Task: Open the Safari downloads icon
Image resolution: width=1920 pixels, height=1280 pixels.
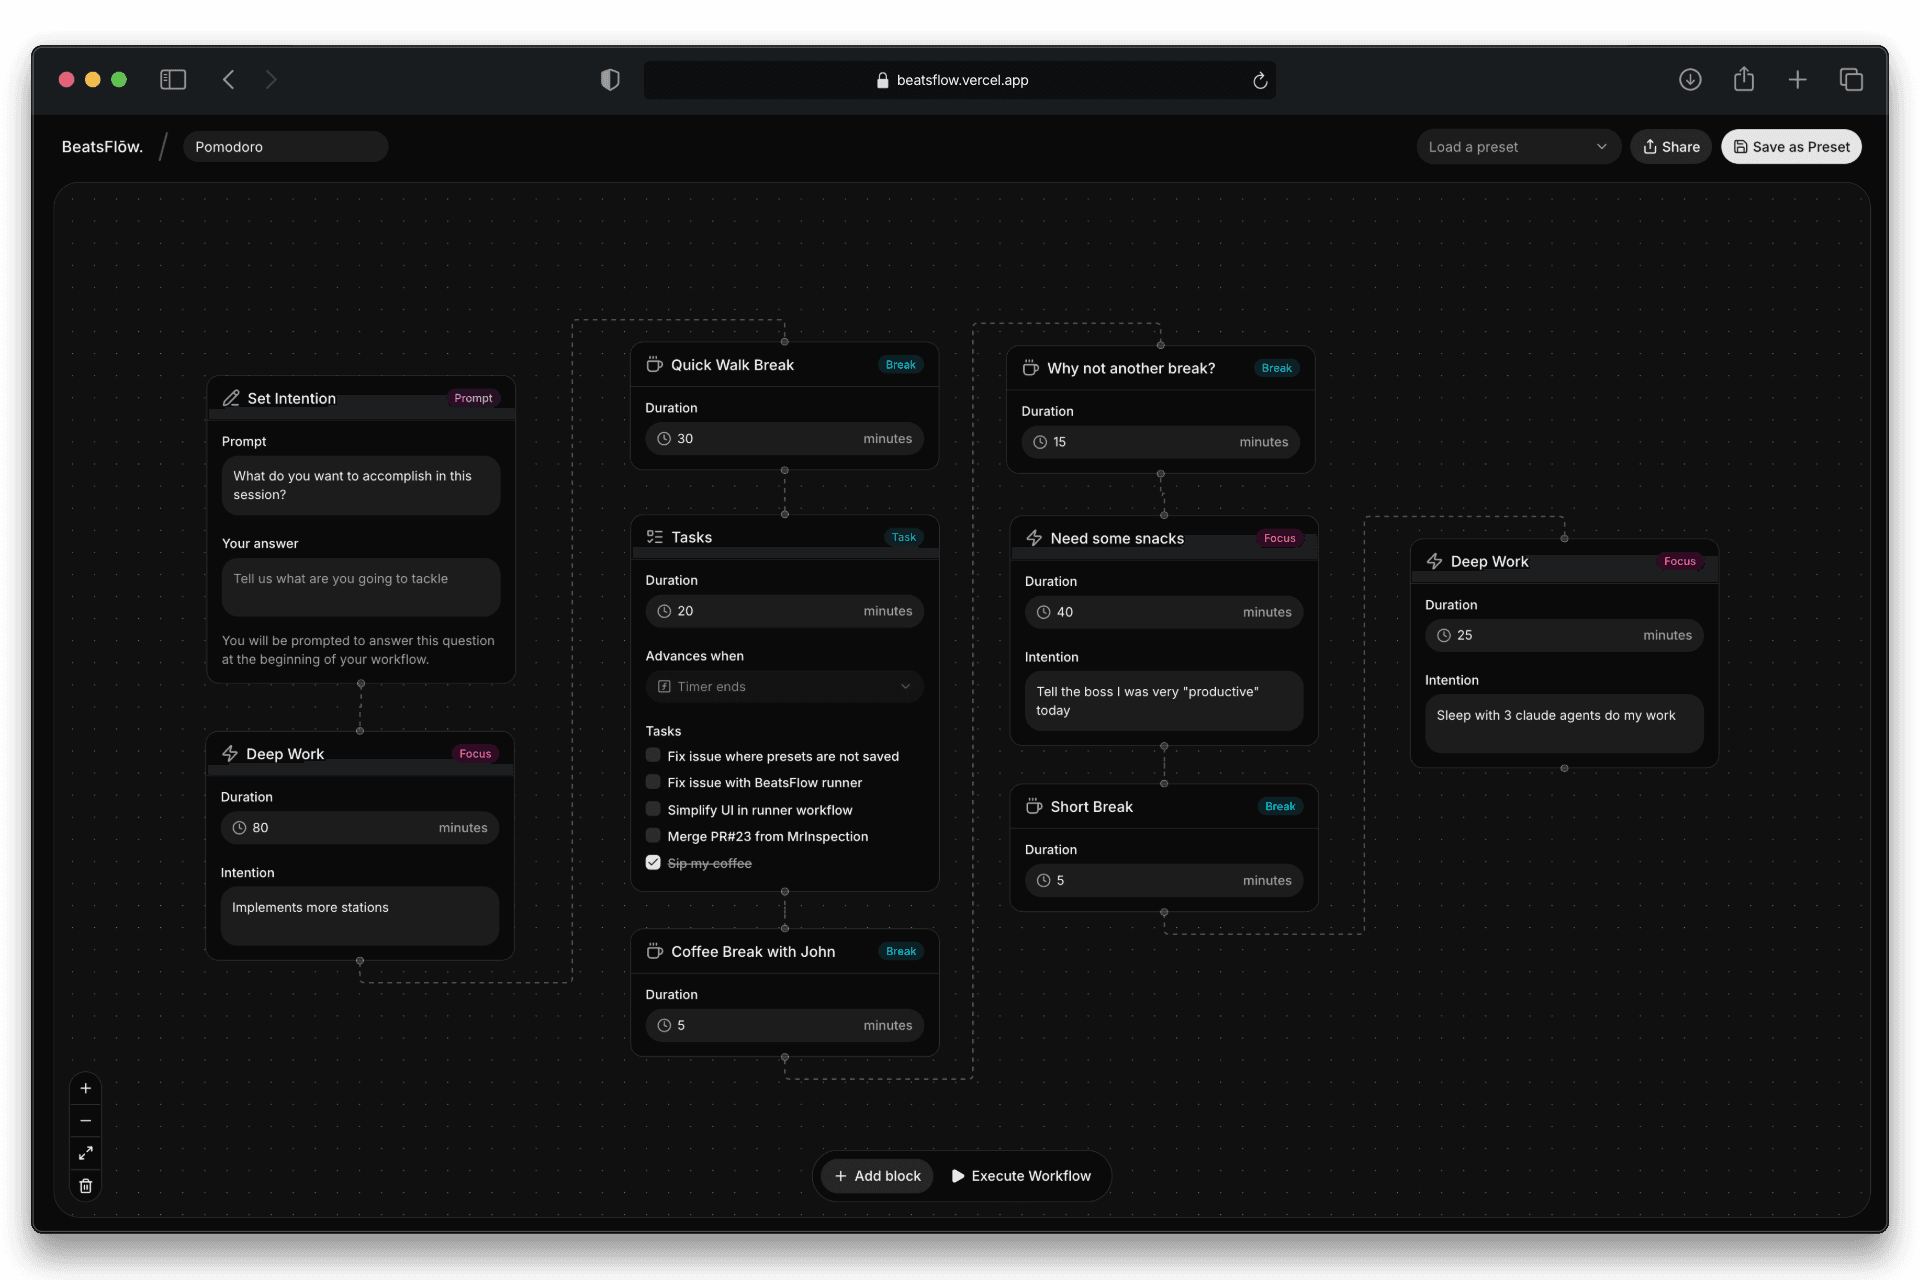Action: click(x=1690, y=79)
